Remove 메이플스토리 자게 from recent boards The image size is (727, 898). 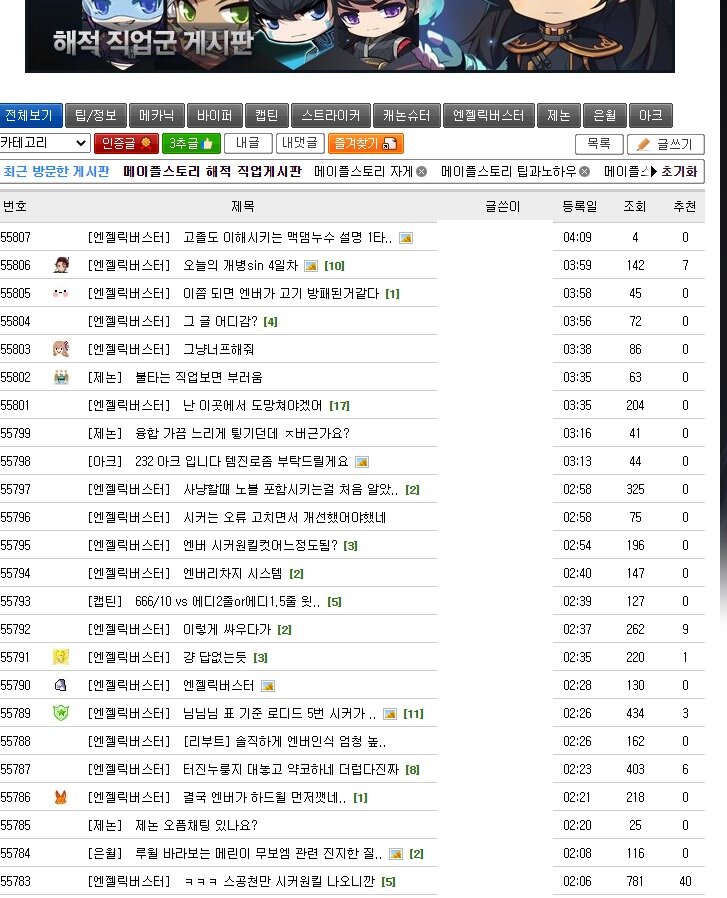coord(422,172)
